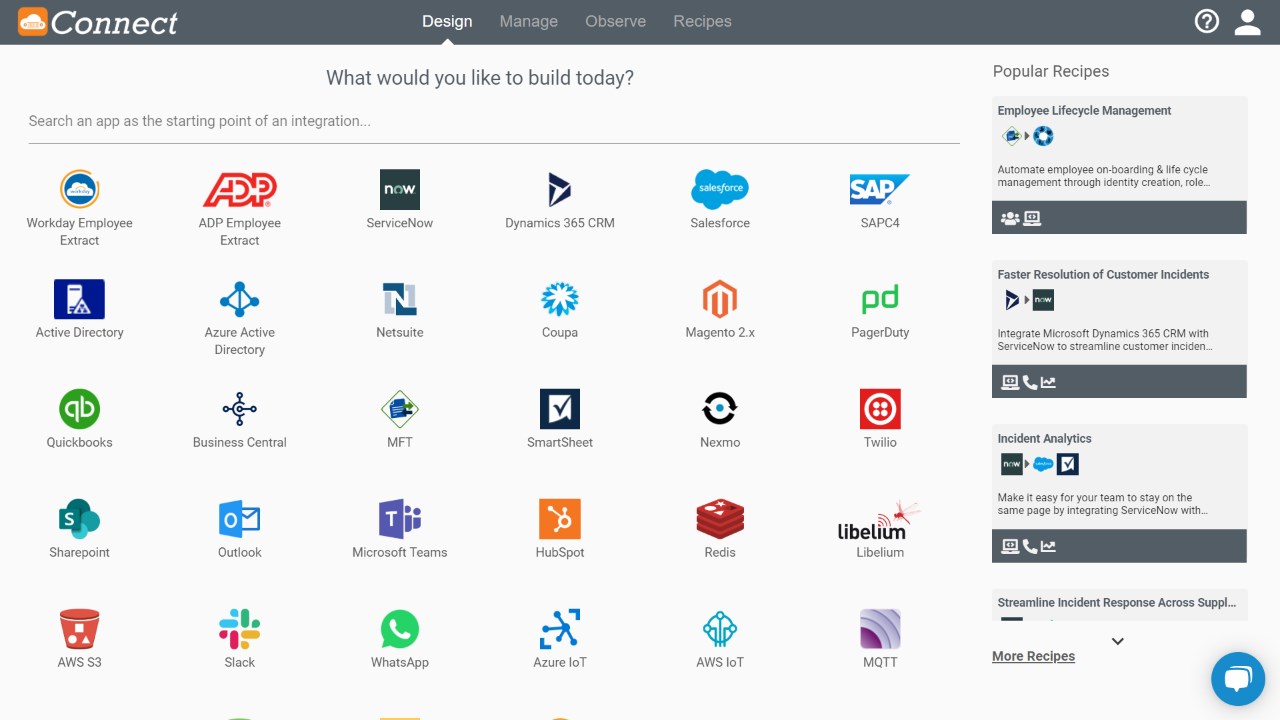The image size is (1280, 720).
Task: Choose the MFT app icon
Action: (399, 409)
